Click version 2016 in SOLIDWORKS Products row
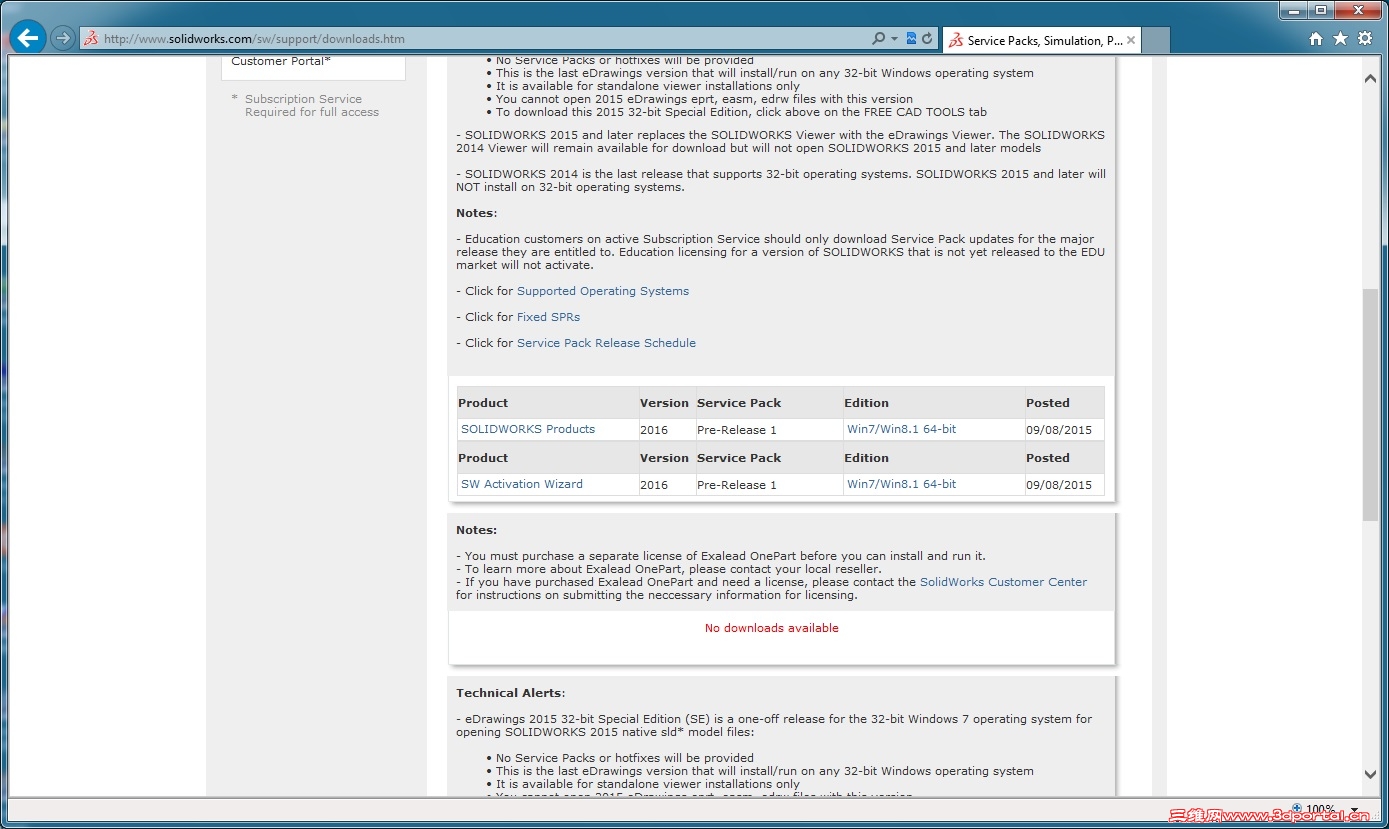 pyautogui.click(x=654, y=430)
